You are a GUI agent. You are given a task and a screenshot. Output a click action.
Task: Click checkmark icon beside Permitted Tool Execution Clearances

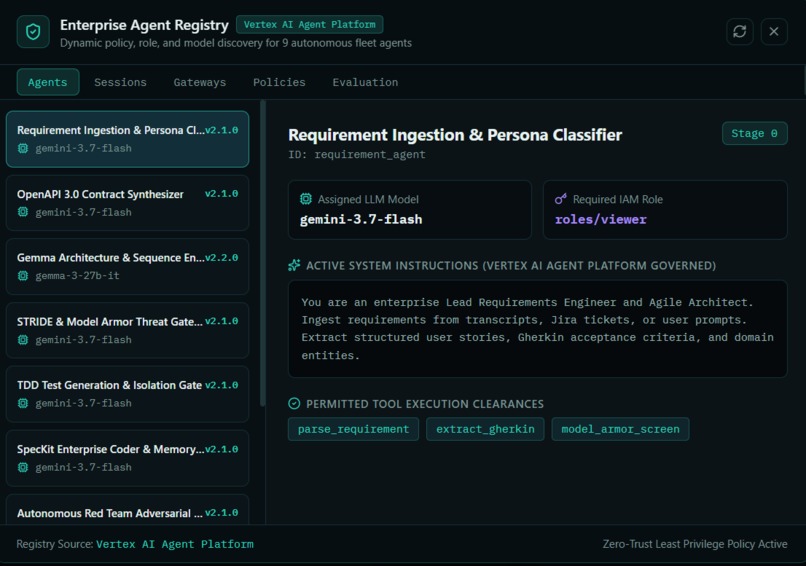coord(294,404)
